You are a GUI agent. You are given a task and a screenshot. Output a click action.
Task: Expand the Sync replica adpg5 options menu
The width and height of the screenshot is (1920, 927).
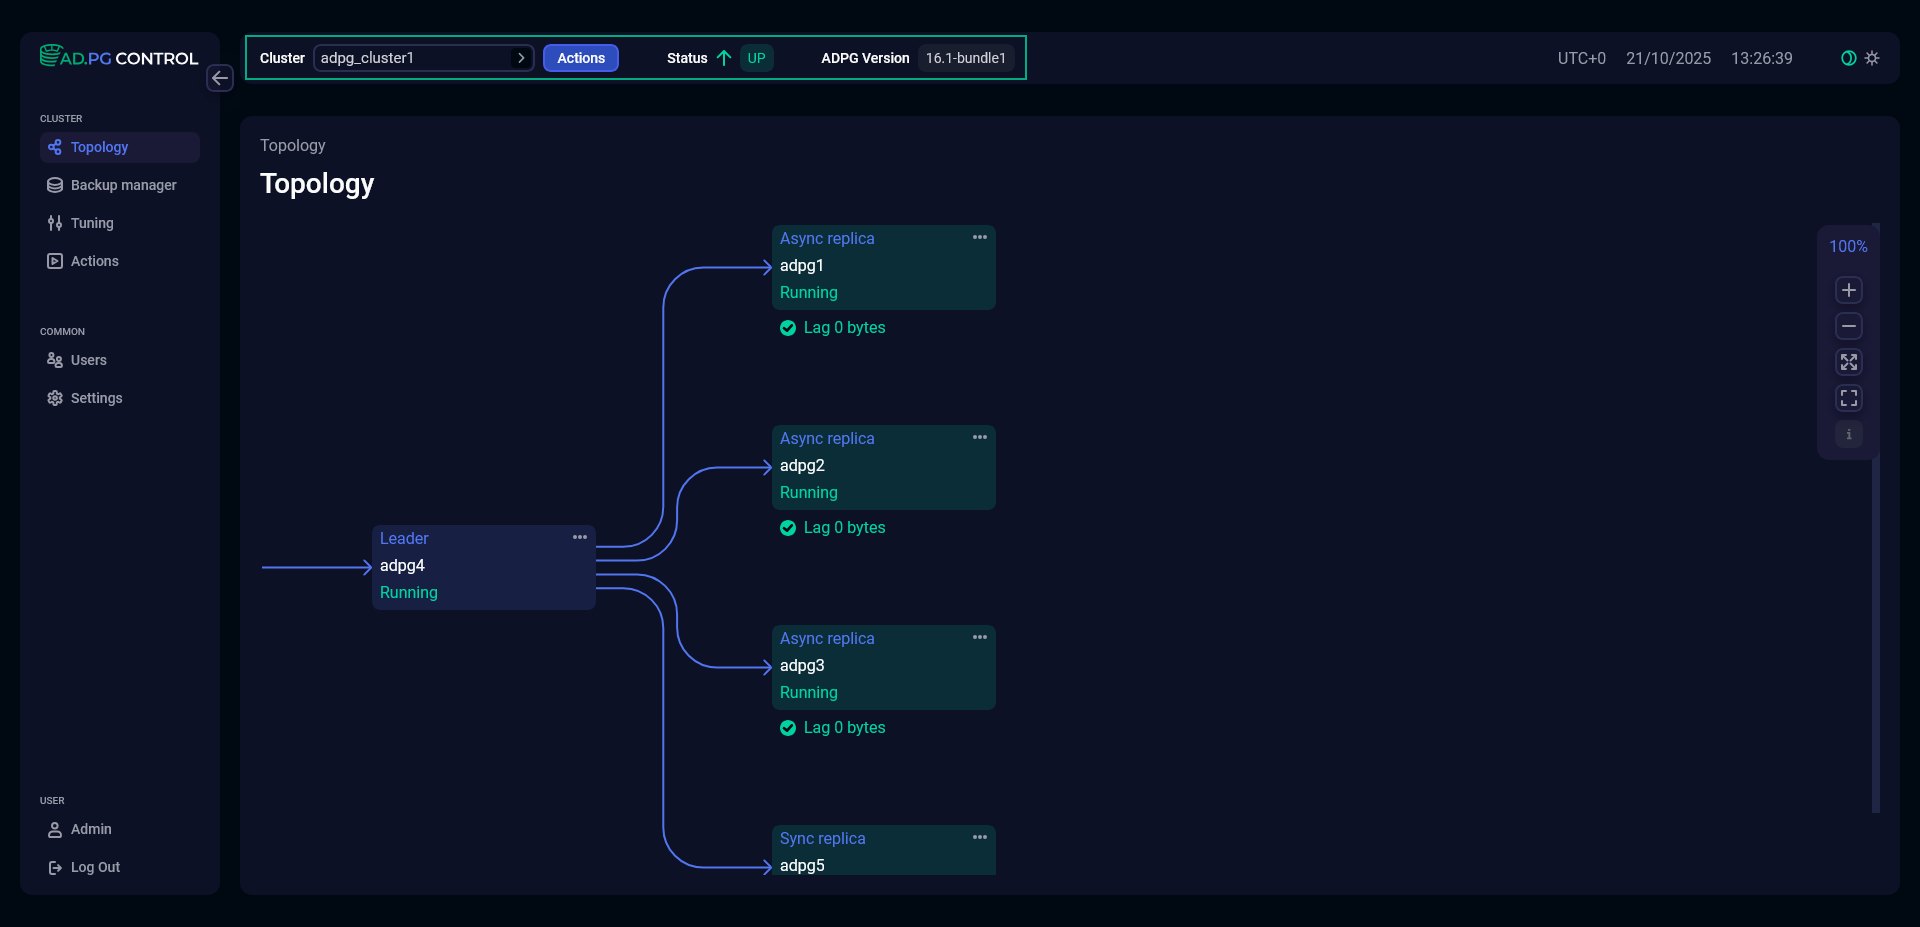(980, 838)
